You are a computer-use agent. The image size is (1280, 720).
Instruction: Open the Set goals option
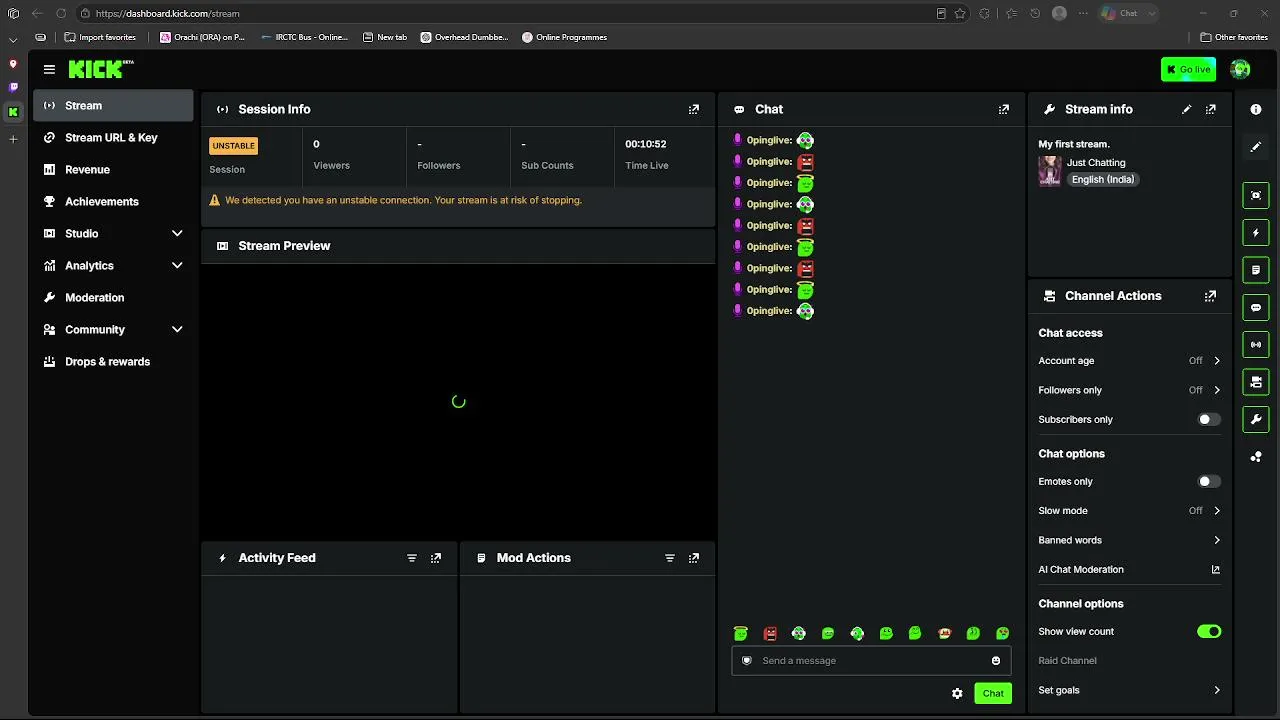1129,690
